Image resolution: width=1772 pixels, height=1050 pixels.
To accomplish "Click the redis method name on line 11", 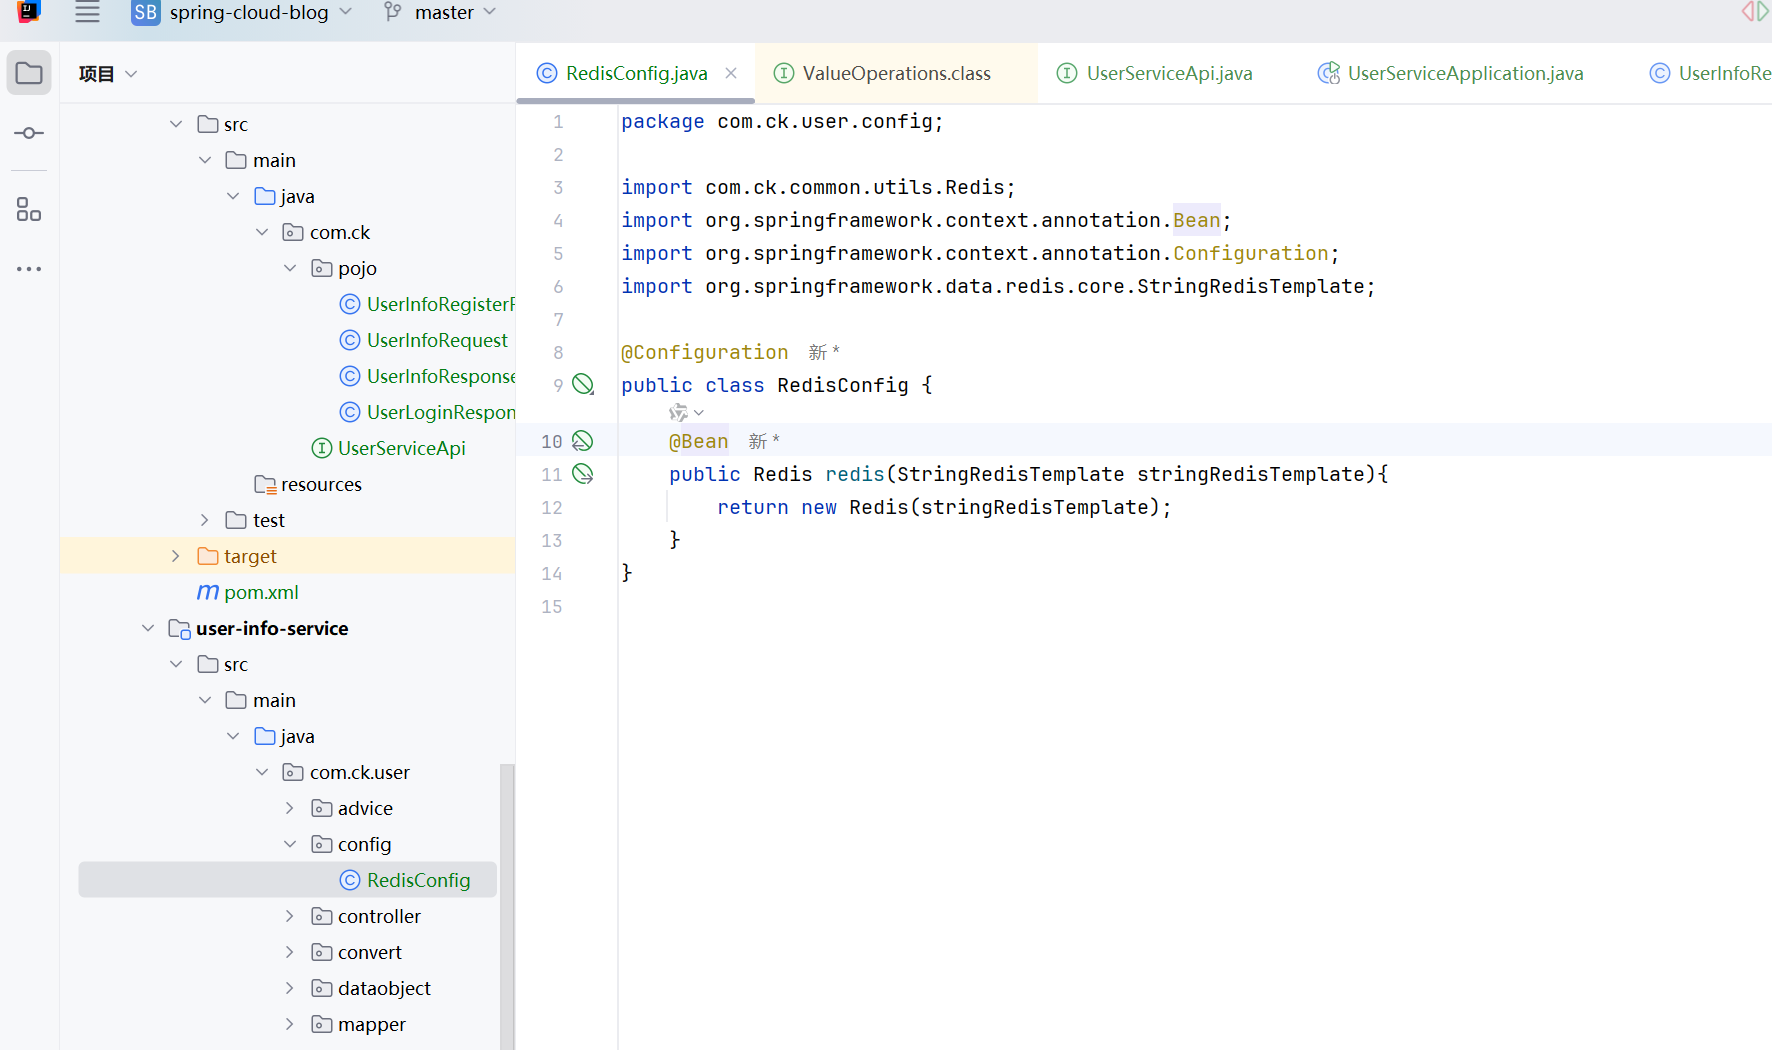I will click(x=855, y=474).
